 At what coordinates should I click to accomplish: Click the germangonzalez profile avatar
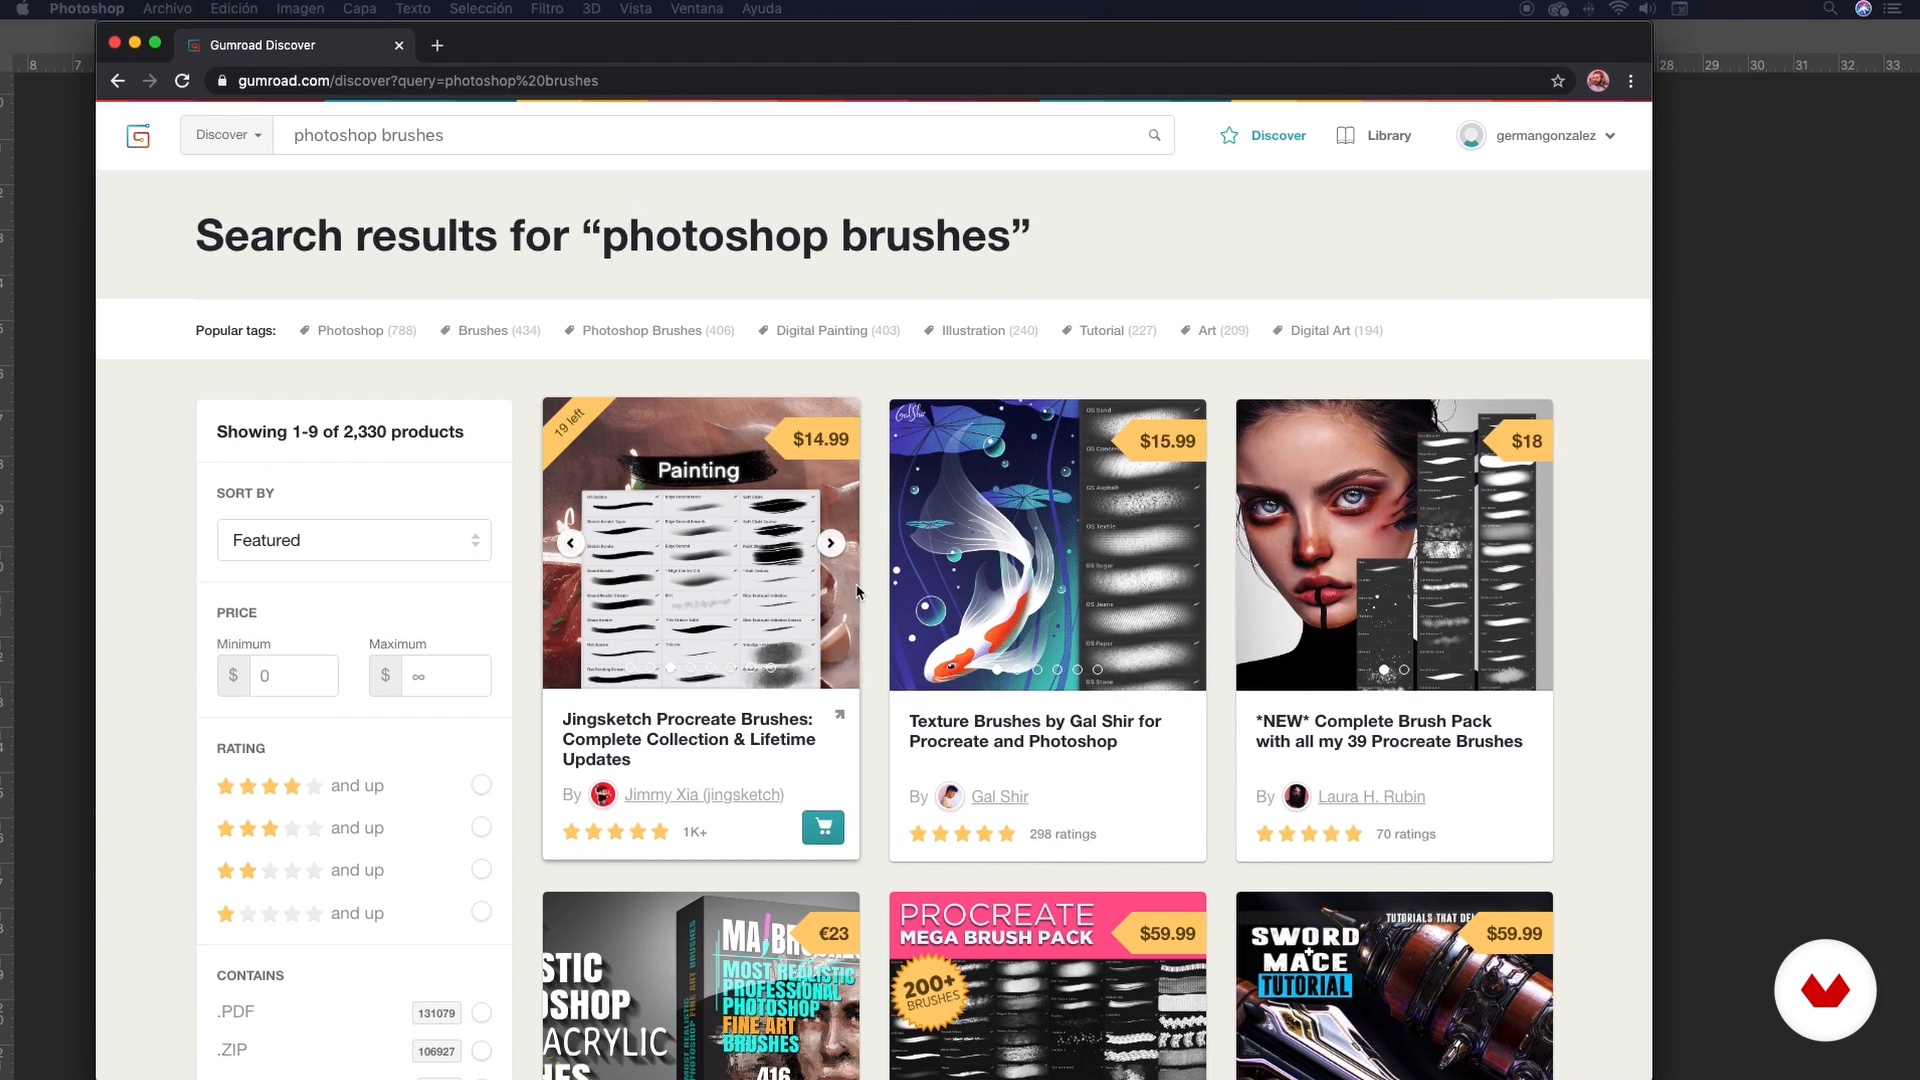1471,135
